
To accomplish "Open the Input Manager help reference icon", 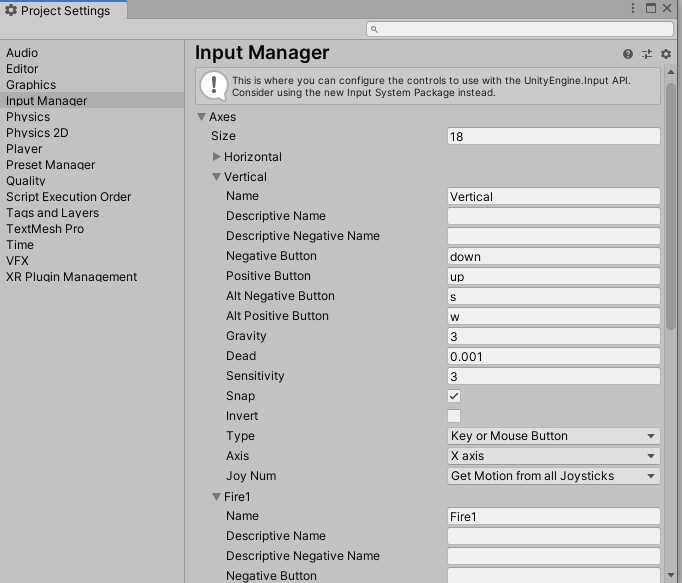I will [628, 54].
